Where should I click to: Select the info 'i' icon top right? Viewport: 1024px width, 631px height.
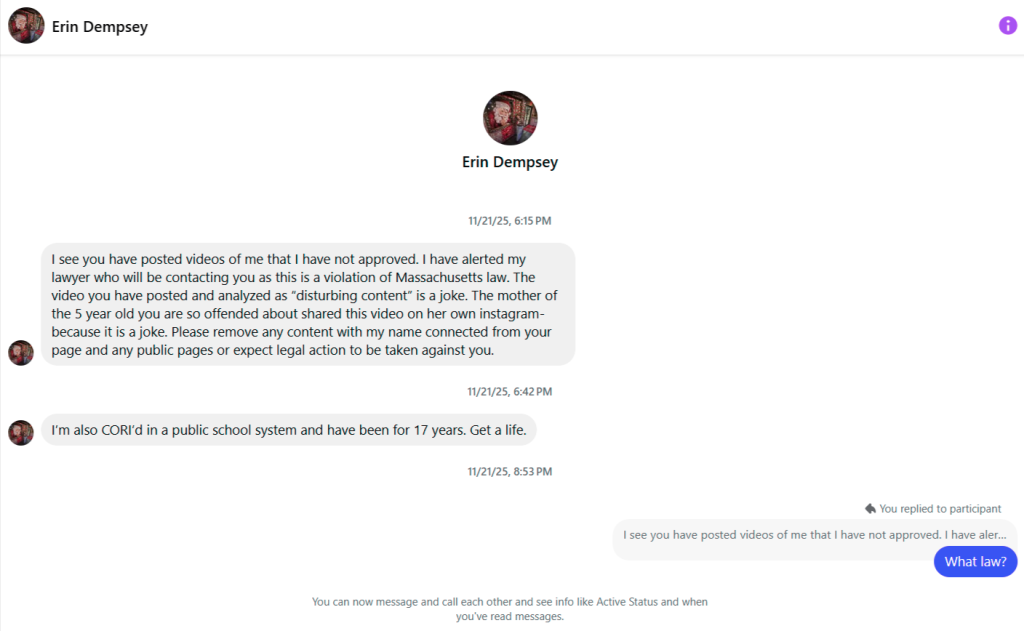tap(1007, 24)
